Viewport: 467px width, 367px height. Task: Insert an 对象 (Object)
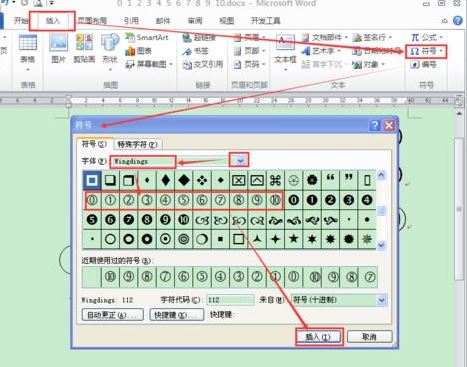tap(369, 64)
